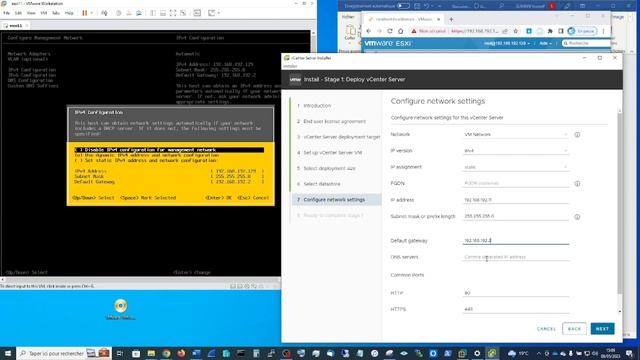This screenshot has height=360, width=640.
Task: Click the Windows Start button
Action: tap(8, 353)
